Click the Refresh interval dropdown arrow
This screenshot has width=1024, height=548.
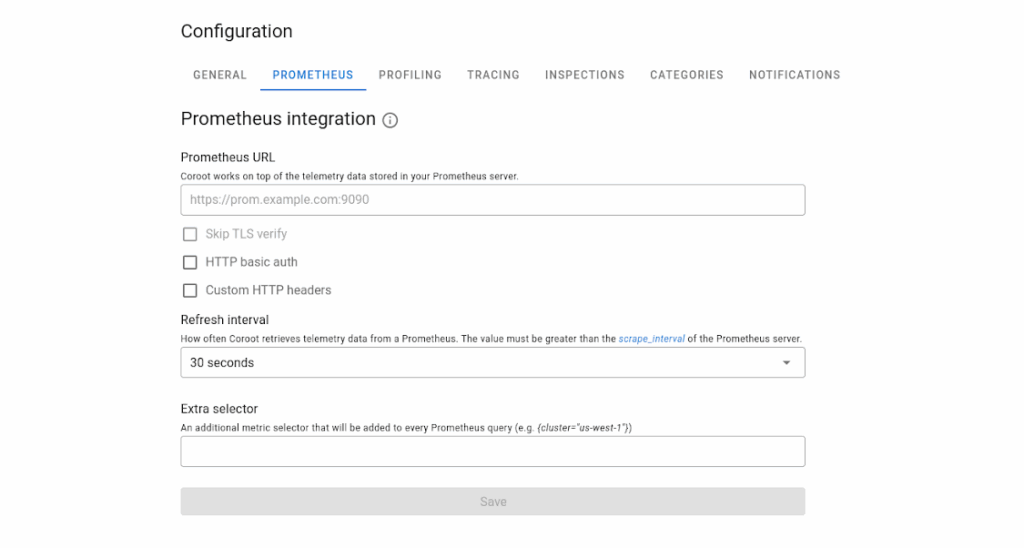[x=786, y=363]
